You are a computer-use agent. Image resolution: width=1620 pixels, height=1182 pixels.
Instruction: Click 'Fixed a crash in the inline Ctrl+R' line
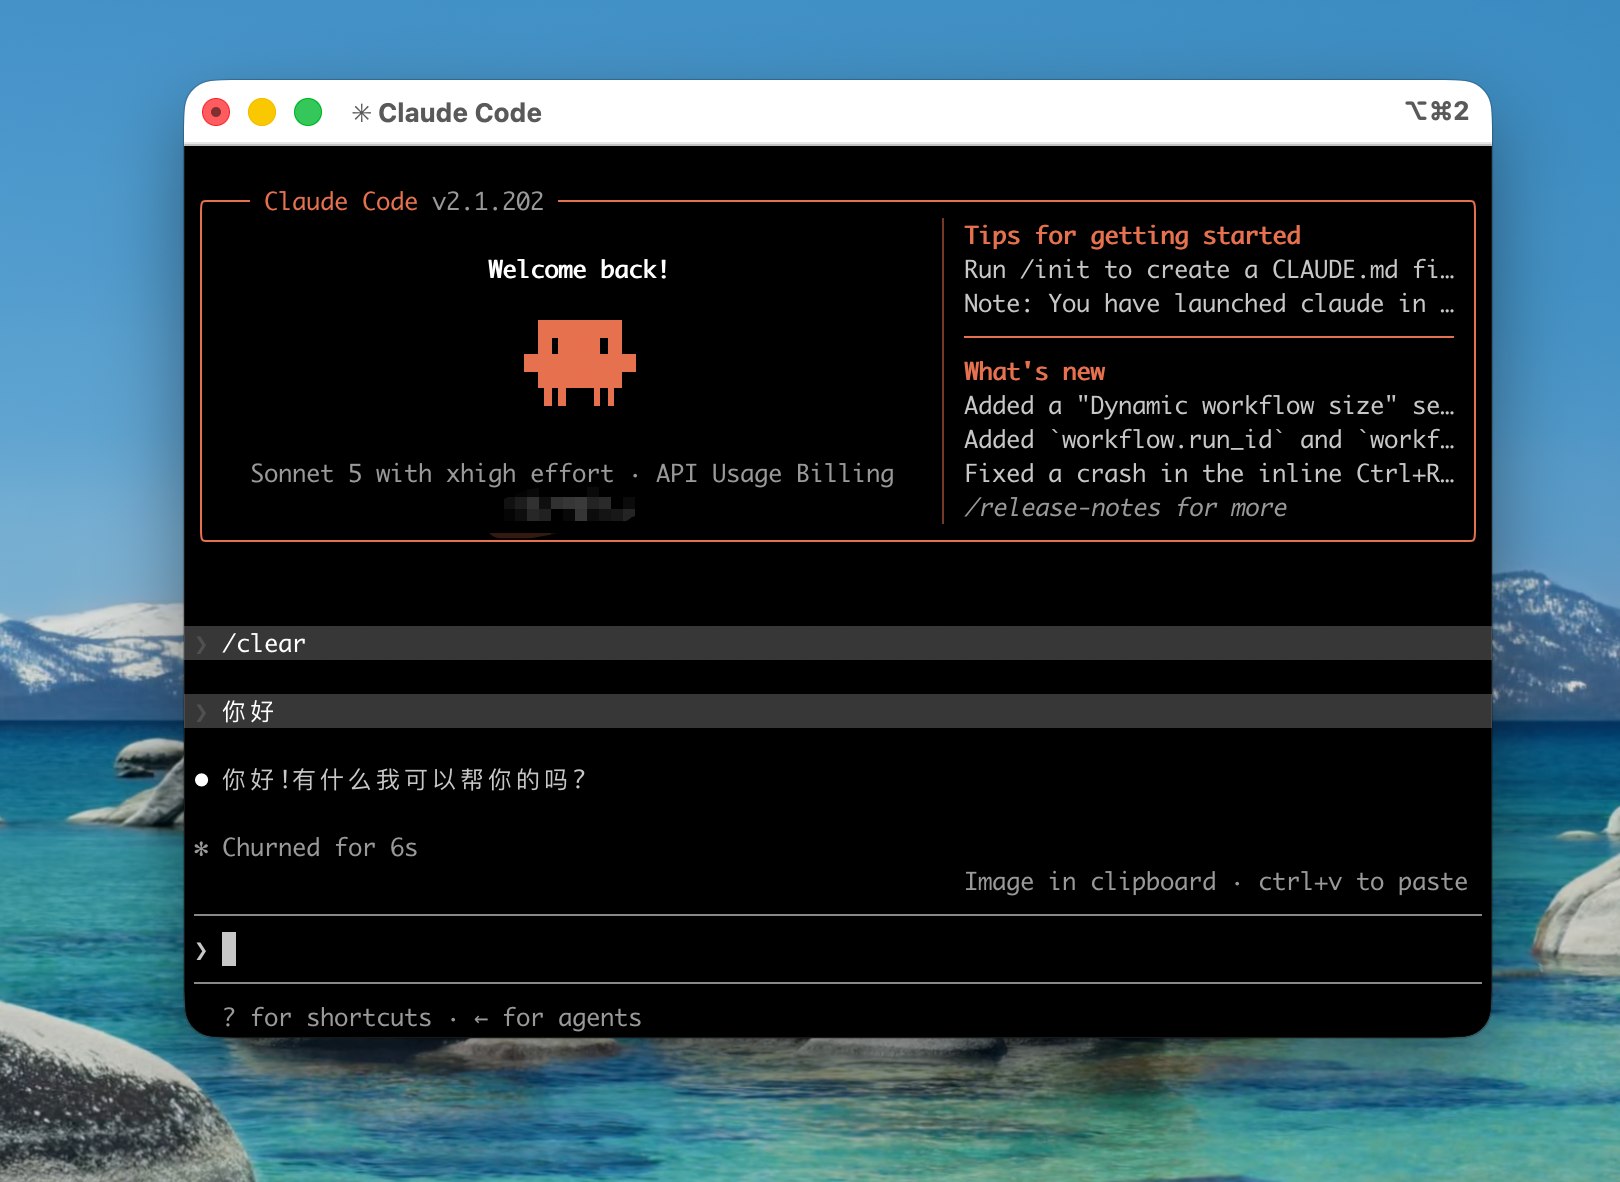(x=1209, y=474)
